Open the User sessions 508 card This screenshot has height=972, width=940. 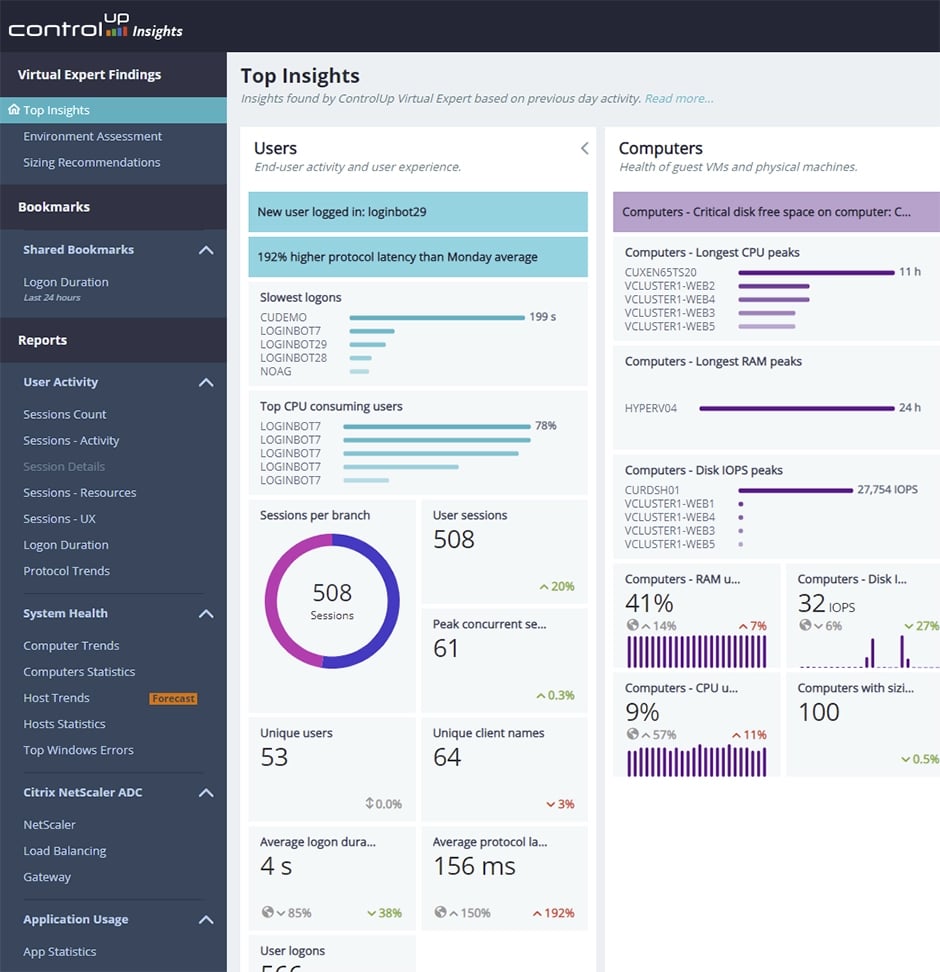click(504, 552)
